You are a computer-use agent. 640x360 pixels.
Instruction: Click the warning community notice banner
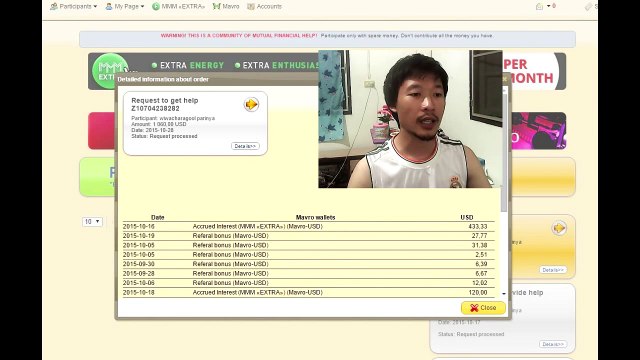coord(327,39)
